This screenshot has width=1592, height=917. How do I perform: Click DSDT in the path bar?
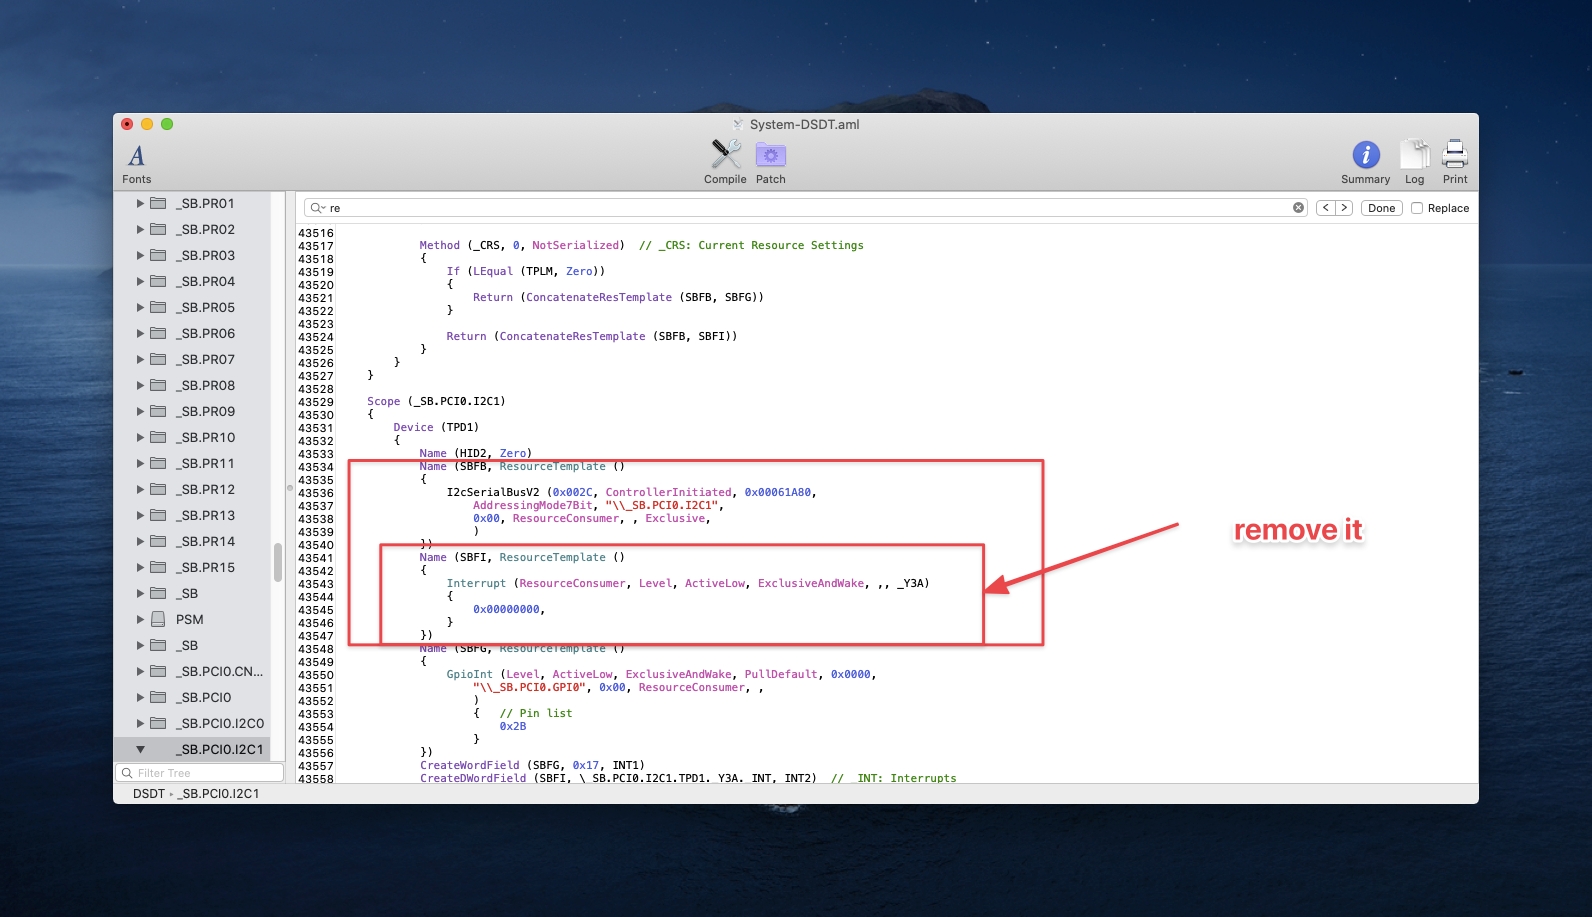(x=148, y=794)
